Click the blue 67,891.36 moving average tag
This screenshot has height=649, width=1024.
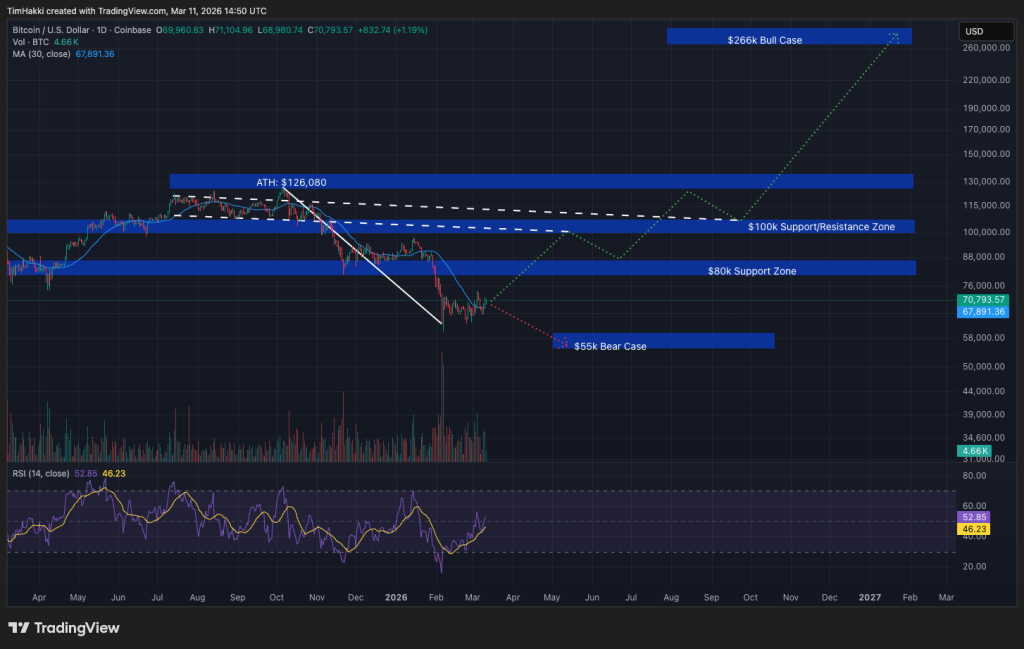982,312
